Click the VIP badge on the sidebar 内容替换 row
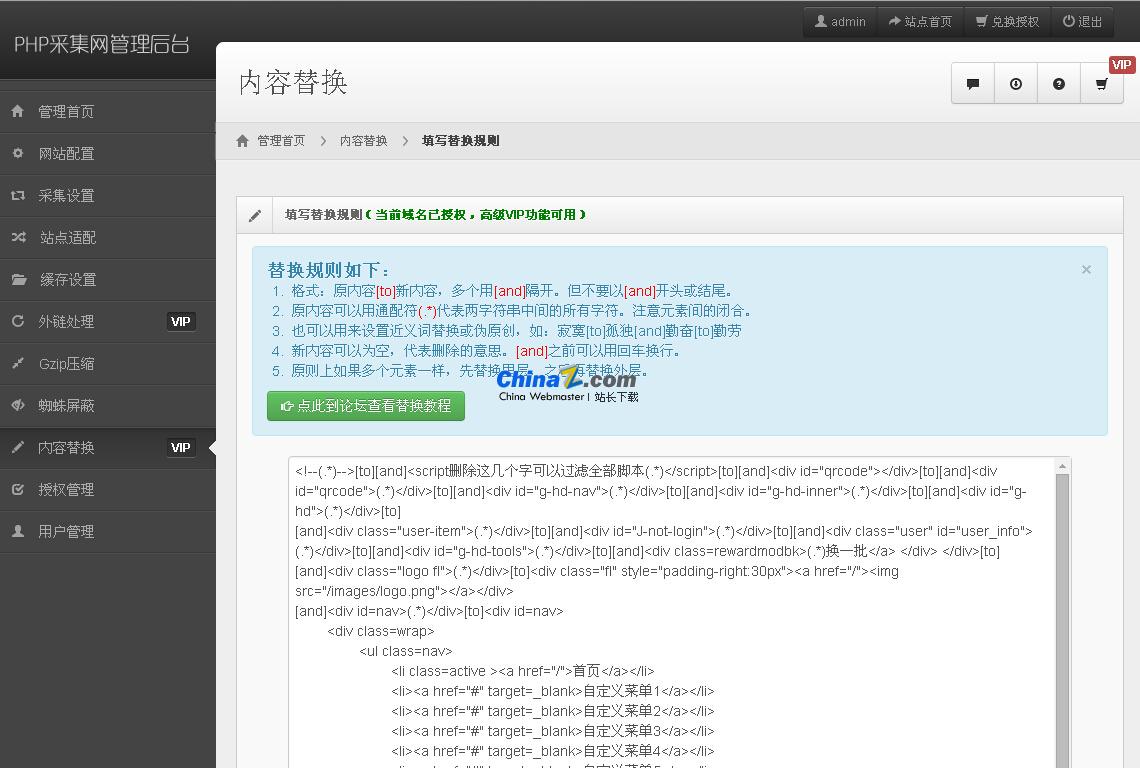1140x768 pixels. (x=180, y=447)
